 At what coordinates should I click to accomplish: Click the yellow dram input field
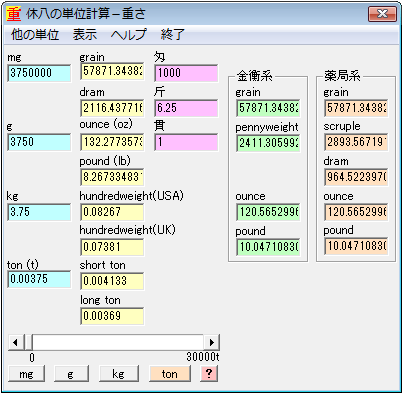[112, 108]
